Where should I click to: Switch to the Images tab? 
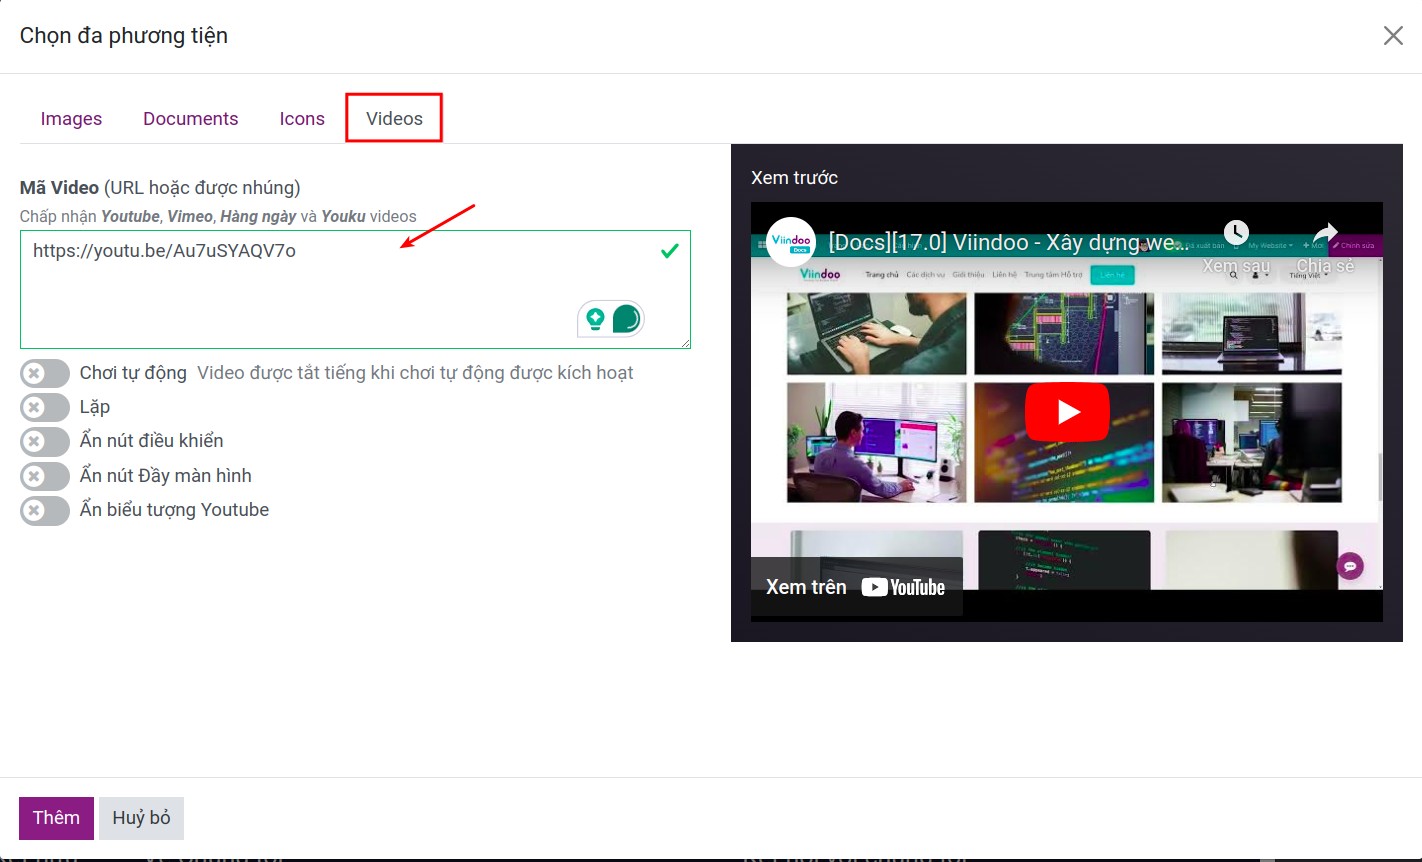tap(71, 118)
